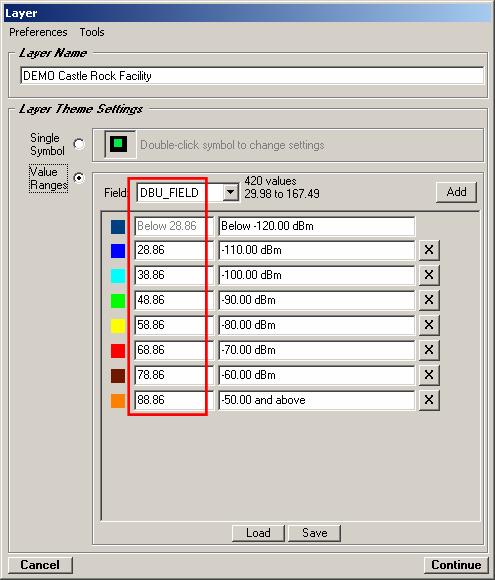Viewport: 495px width, 580px height.
Task: Delete the -80.00 dBm range with X
Action: (x=429, y=325)
